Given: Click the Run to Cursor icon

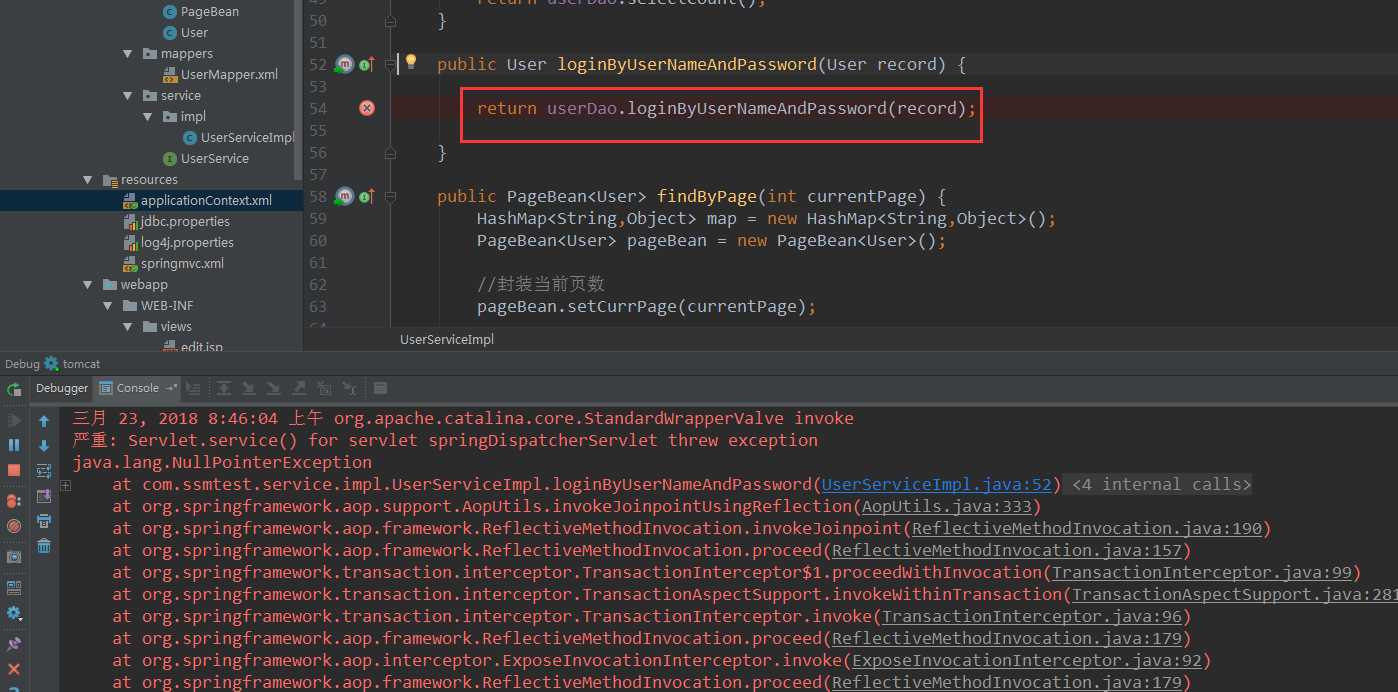Looking at the screenshot, I should 349,388.
